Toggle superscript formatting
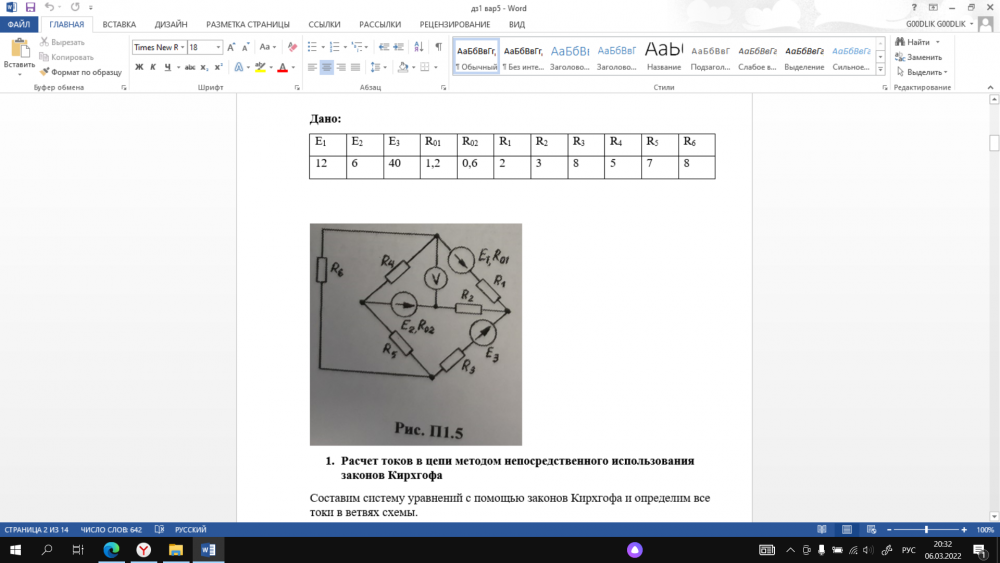 pyautogui.click(x=218, y=67)
